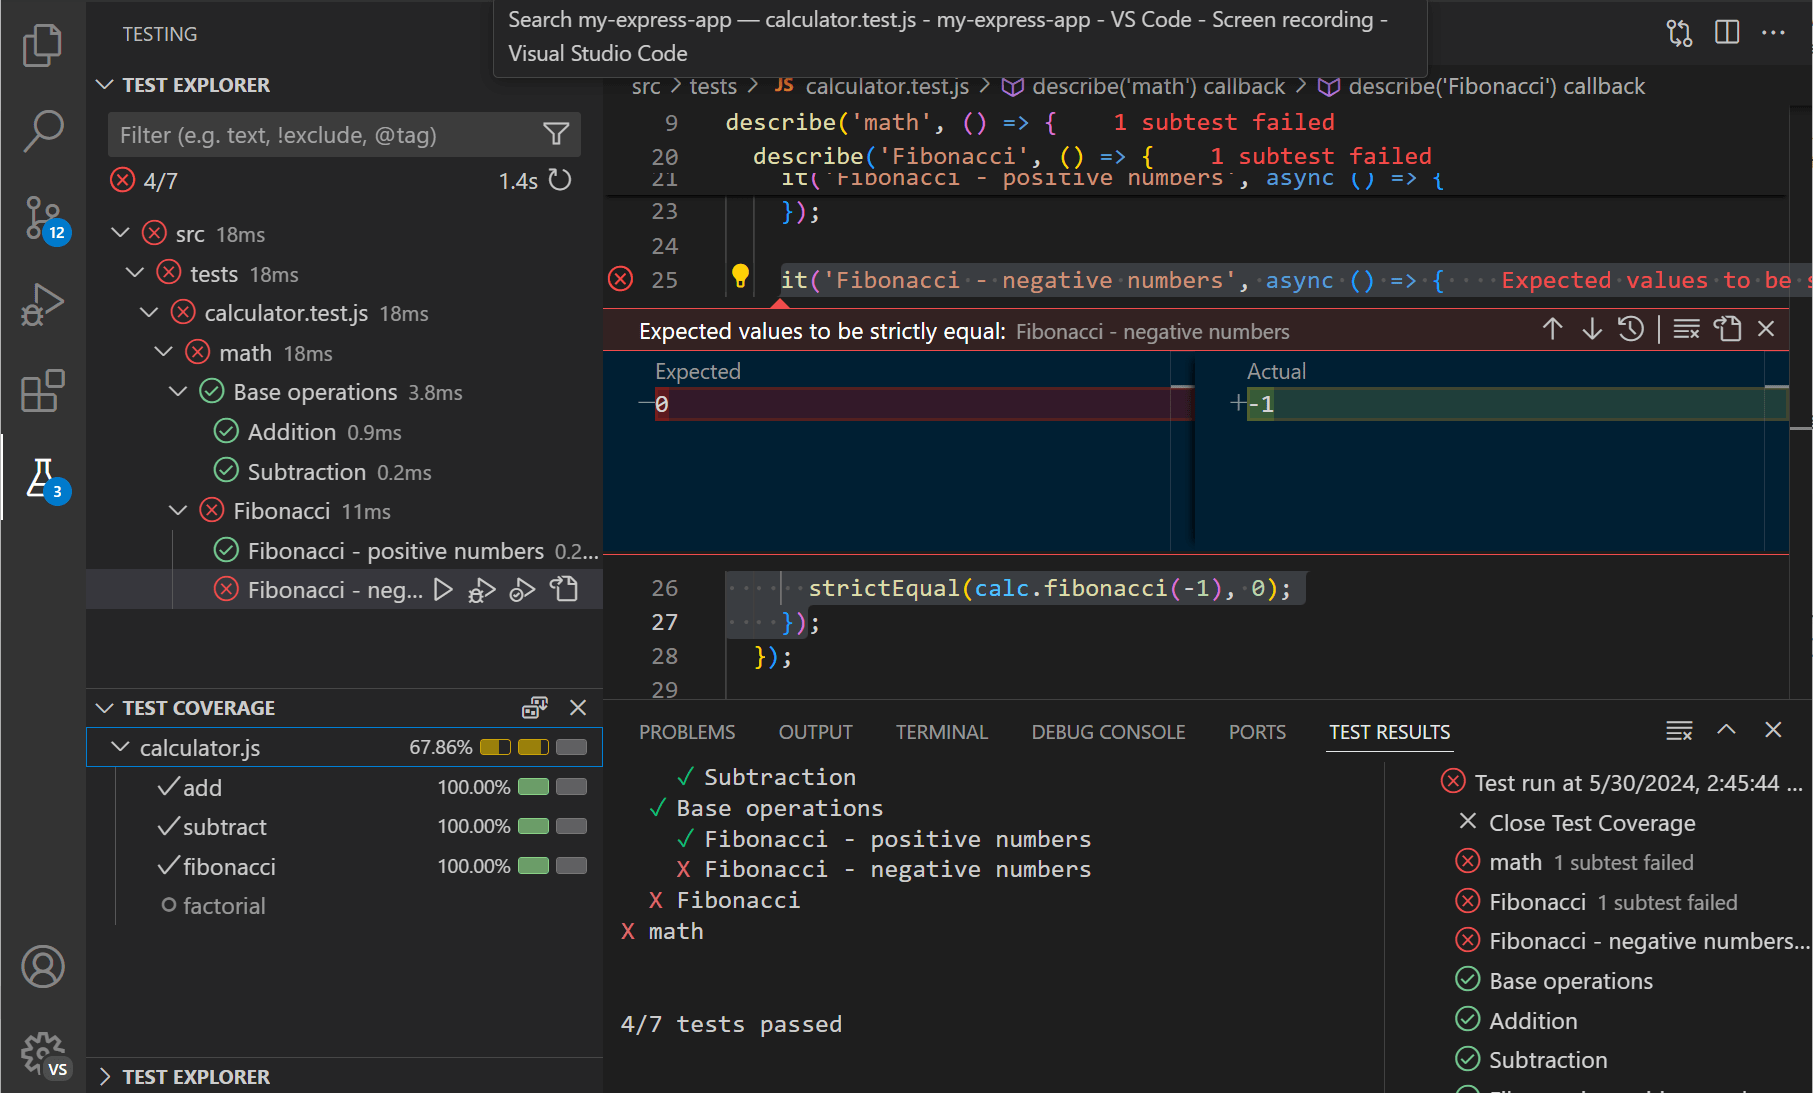Go to test file for Fibonacci negative

tap(565, 589)
